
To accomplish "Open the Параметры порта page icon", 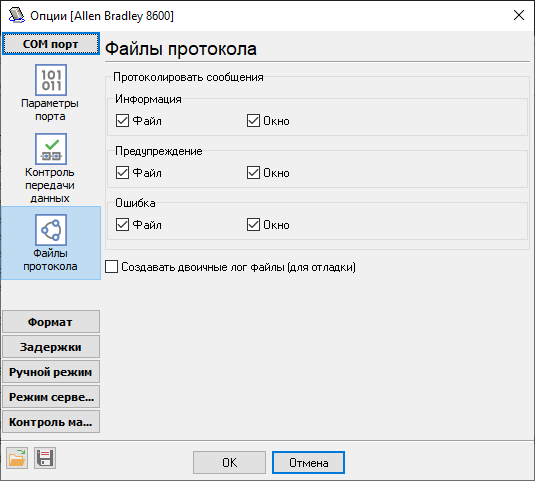I will pyautogui.click(x=51, y=80).
